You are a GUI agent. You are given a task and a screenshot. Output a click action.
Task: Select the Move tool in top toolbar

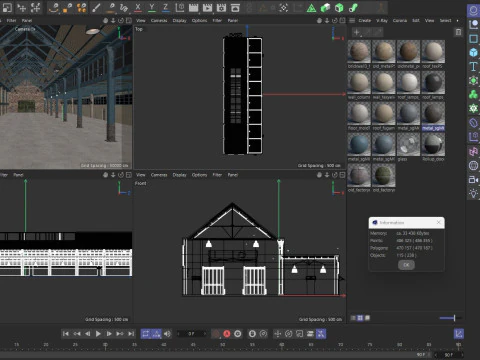point(22,7)
